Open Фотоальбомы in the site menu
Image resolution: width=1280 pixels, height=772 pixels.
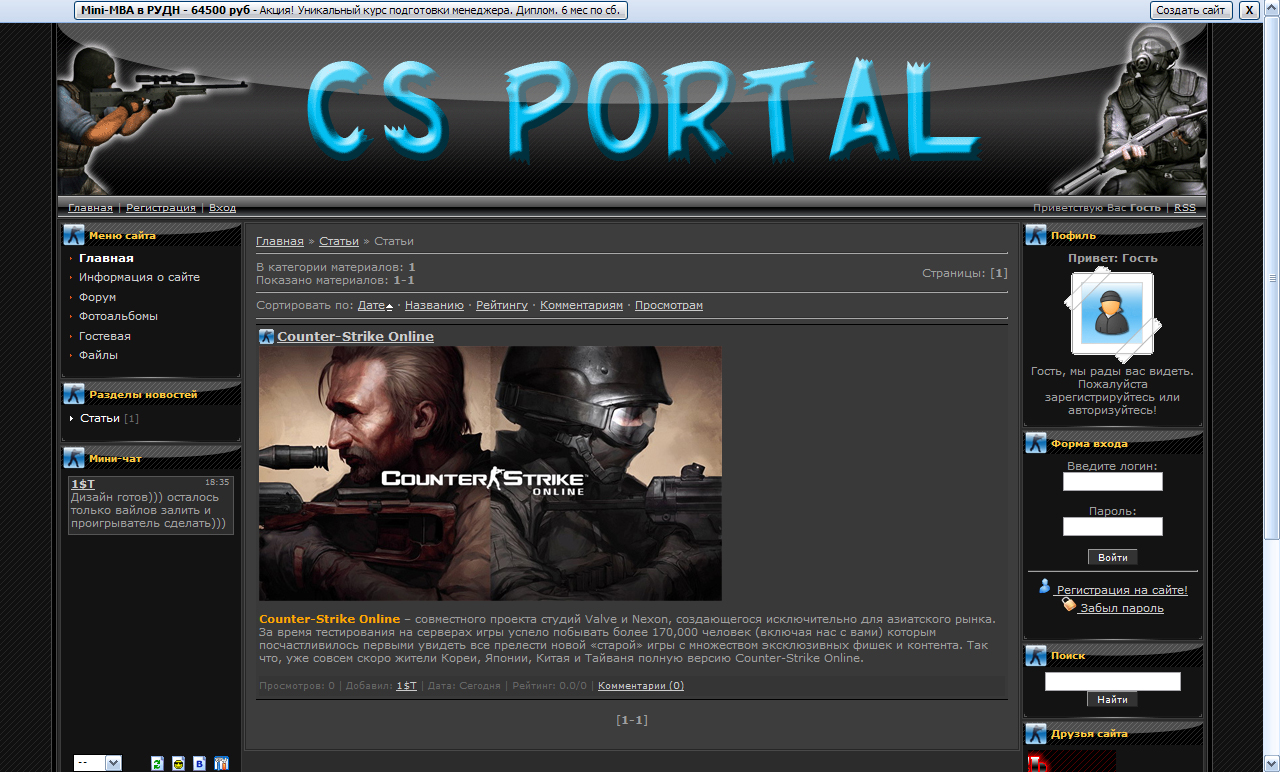118,316
